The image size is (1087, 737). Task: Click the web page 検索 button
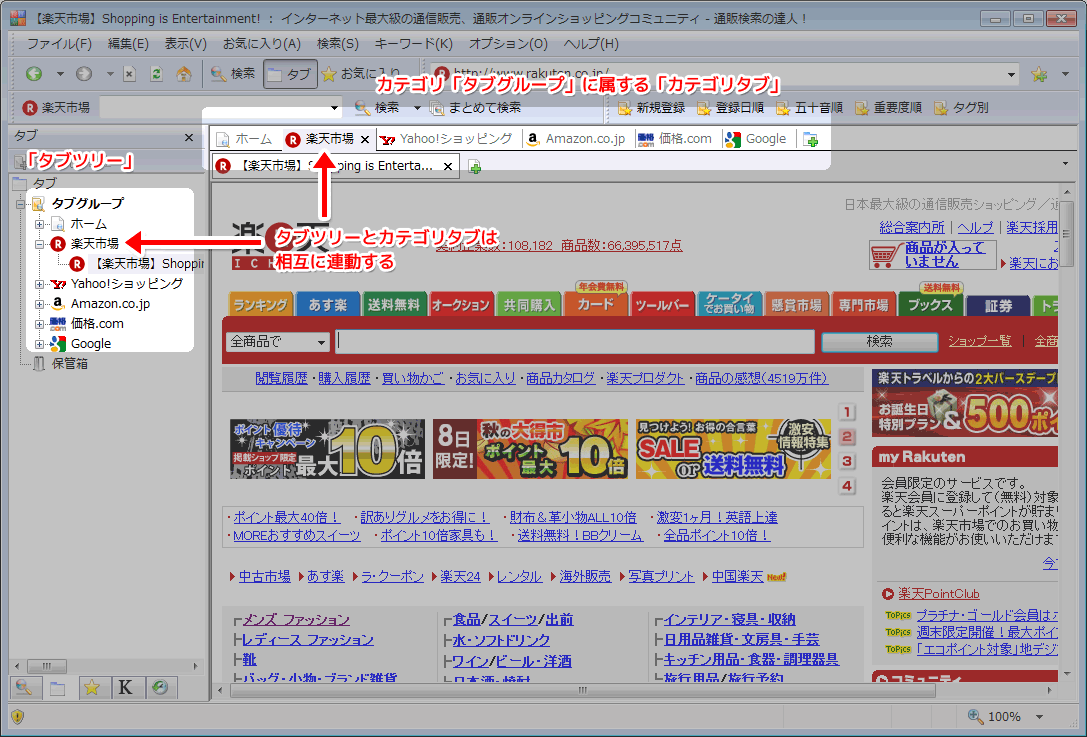click(880, 341)
